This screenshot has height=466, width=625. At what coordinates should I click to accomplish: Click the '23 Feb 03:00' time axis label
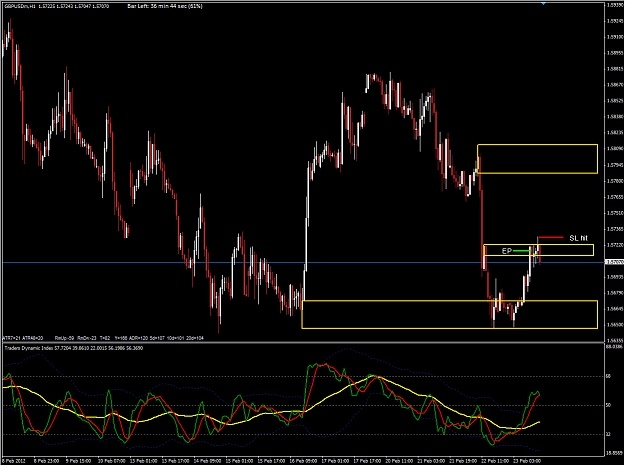527,461
